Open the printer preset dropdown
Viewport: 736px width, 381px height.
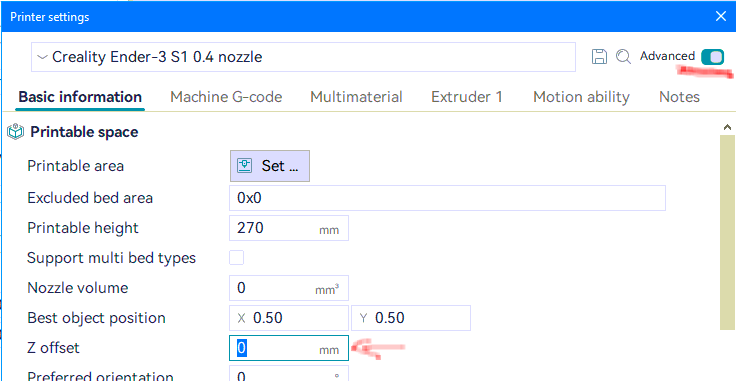[x=303, y=57]
